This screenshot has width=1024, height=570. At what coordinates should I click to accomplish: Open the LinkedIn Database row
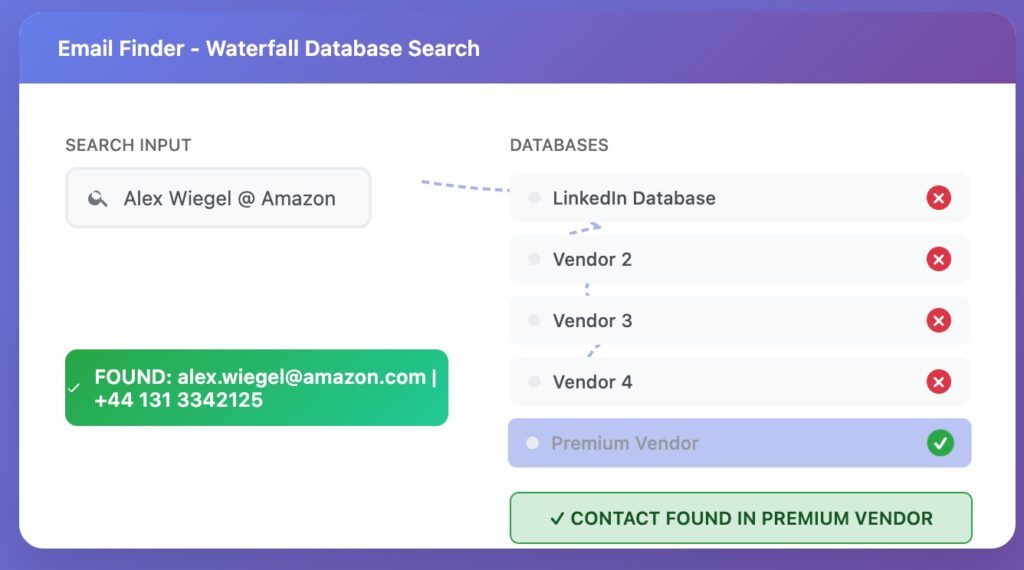coord(739,198)
